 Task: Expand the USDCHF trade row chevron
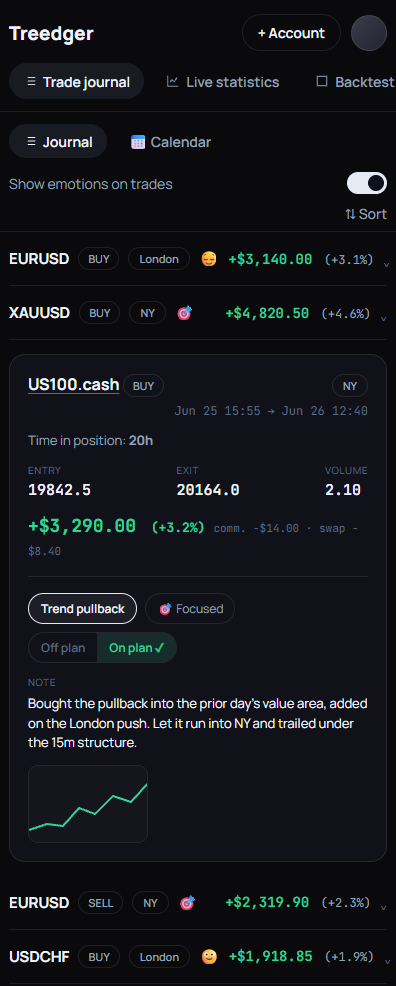pyautogui.click(x=386, y=962)
